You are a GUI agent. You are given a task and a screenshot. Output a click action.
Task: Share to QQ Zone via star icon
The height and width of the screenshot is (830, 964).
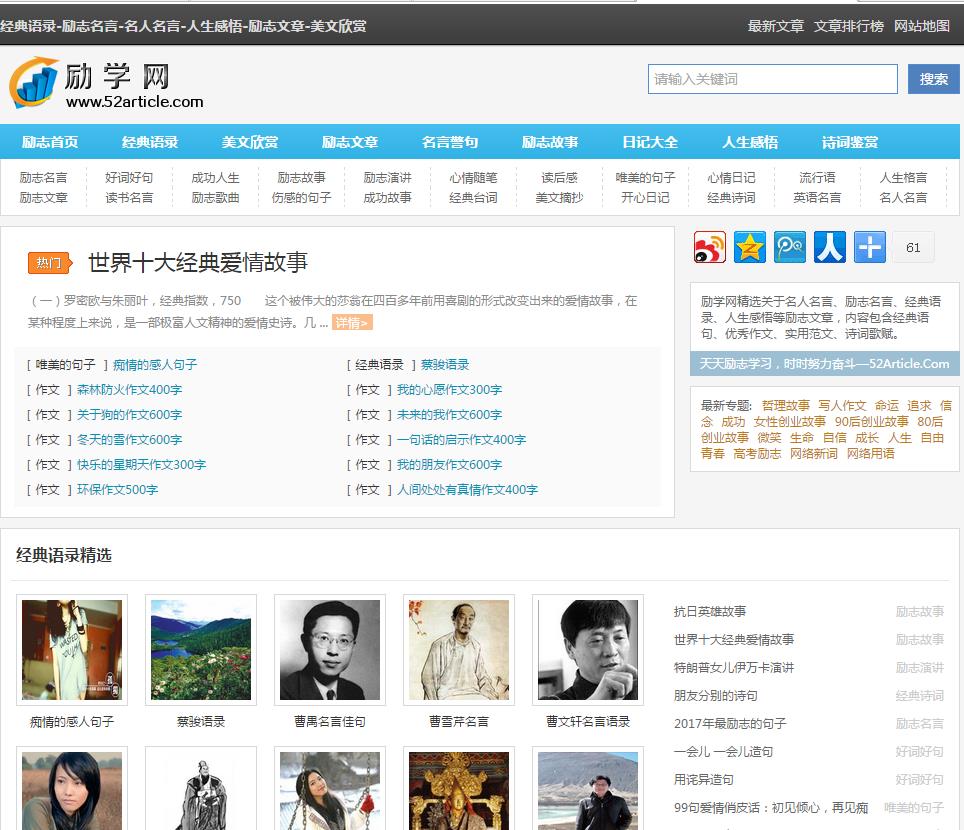pyautogui.click(x=750, y=247)
